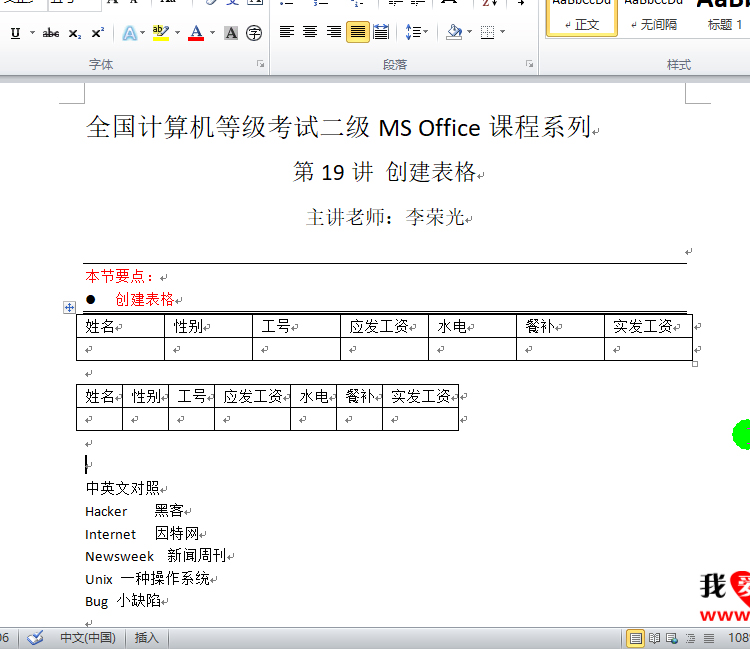
Task: Click line Internet 因特网
Action: click(142, 533)
